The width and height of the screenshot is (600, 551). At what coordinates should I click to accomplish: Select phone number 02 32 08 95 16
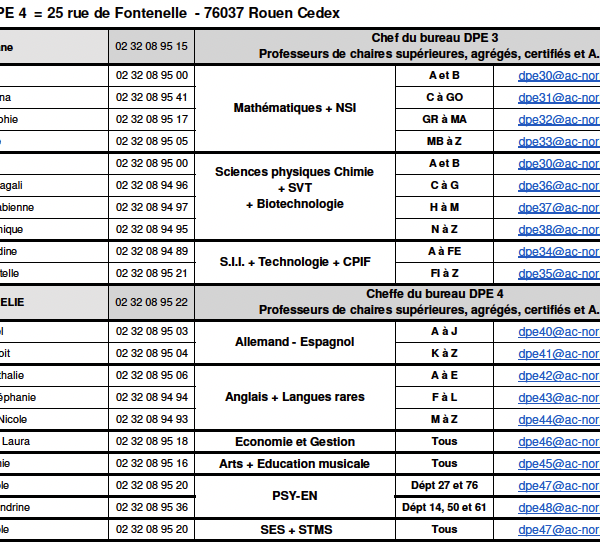pos(152,463)
